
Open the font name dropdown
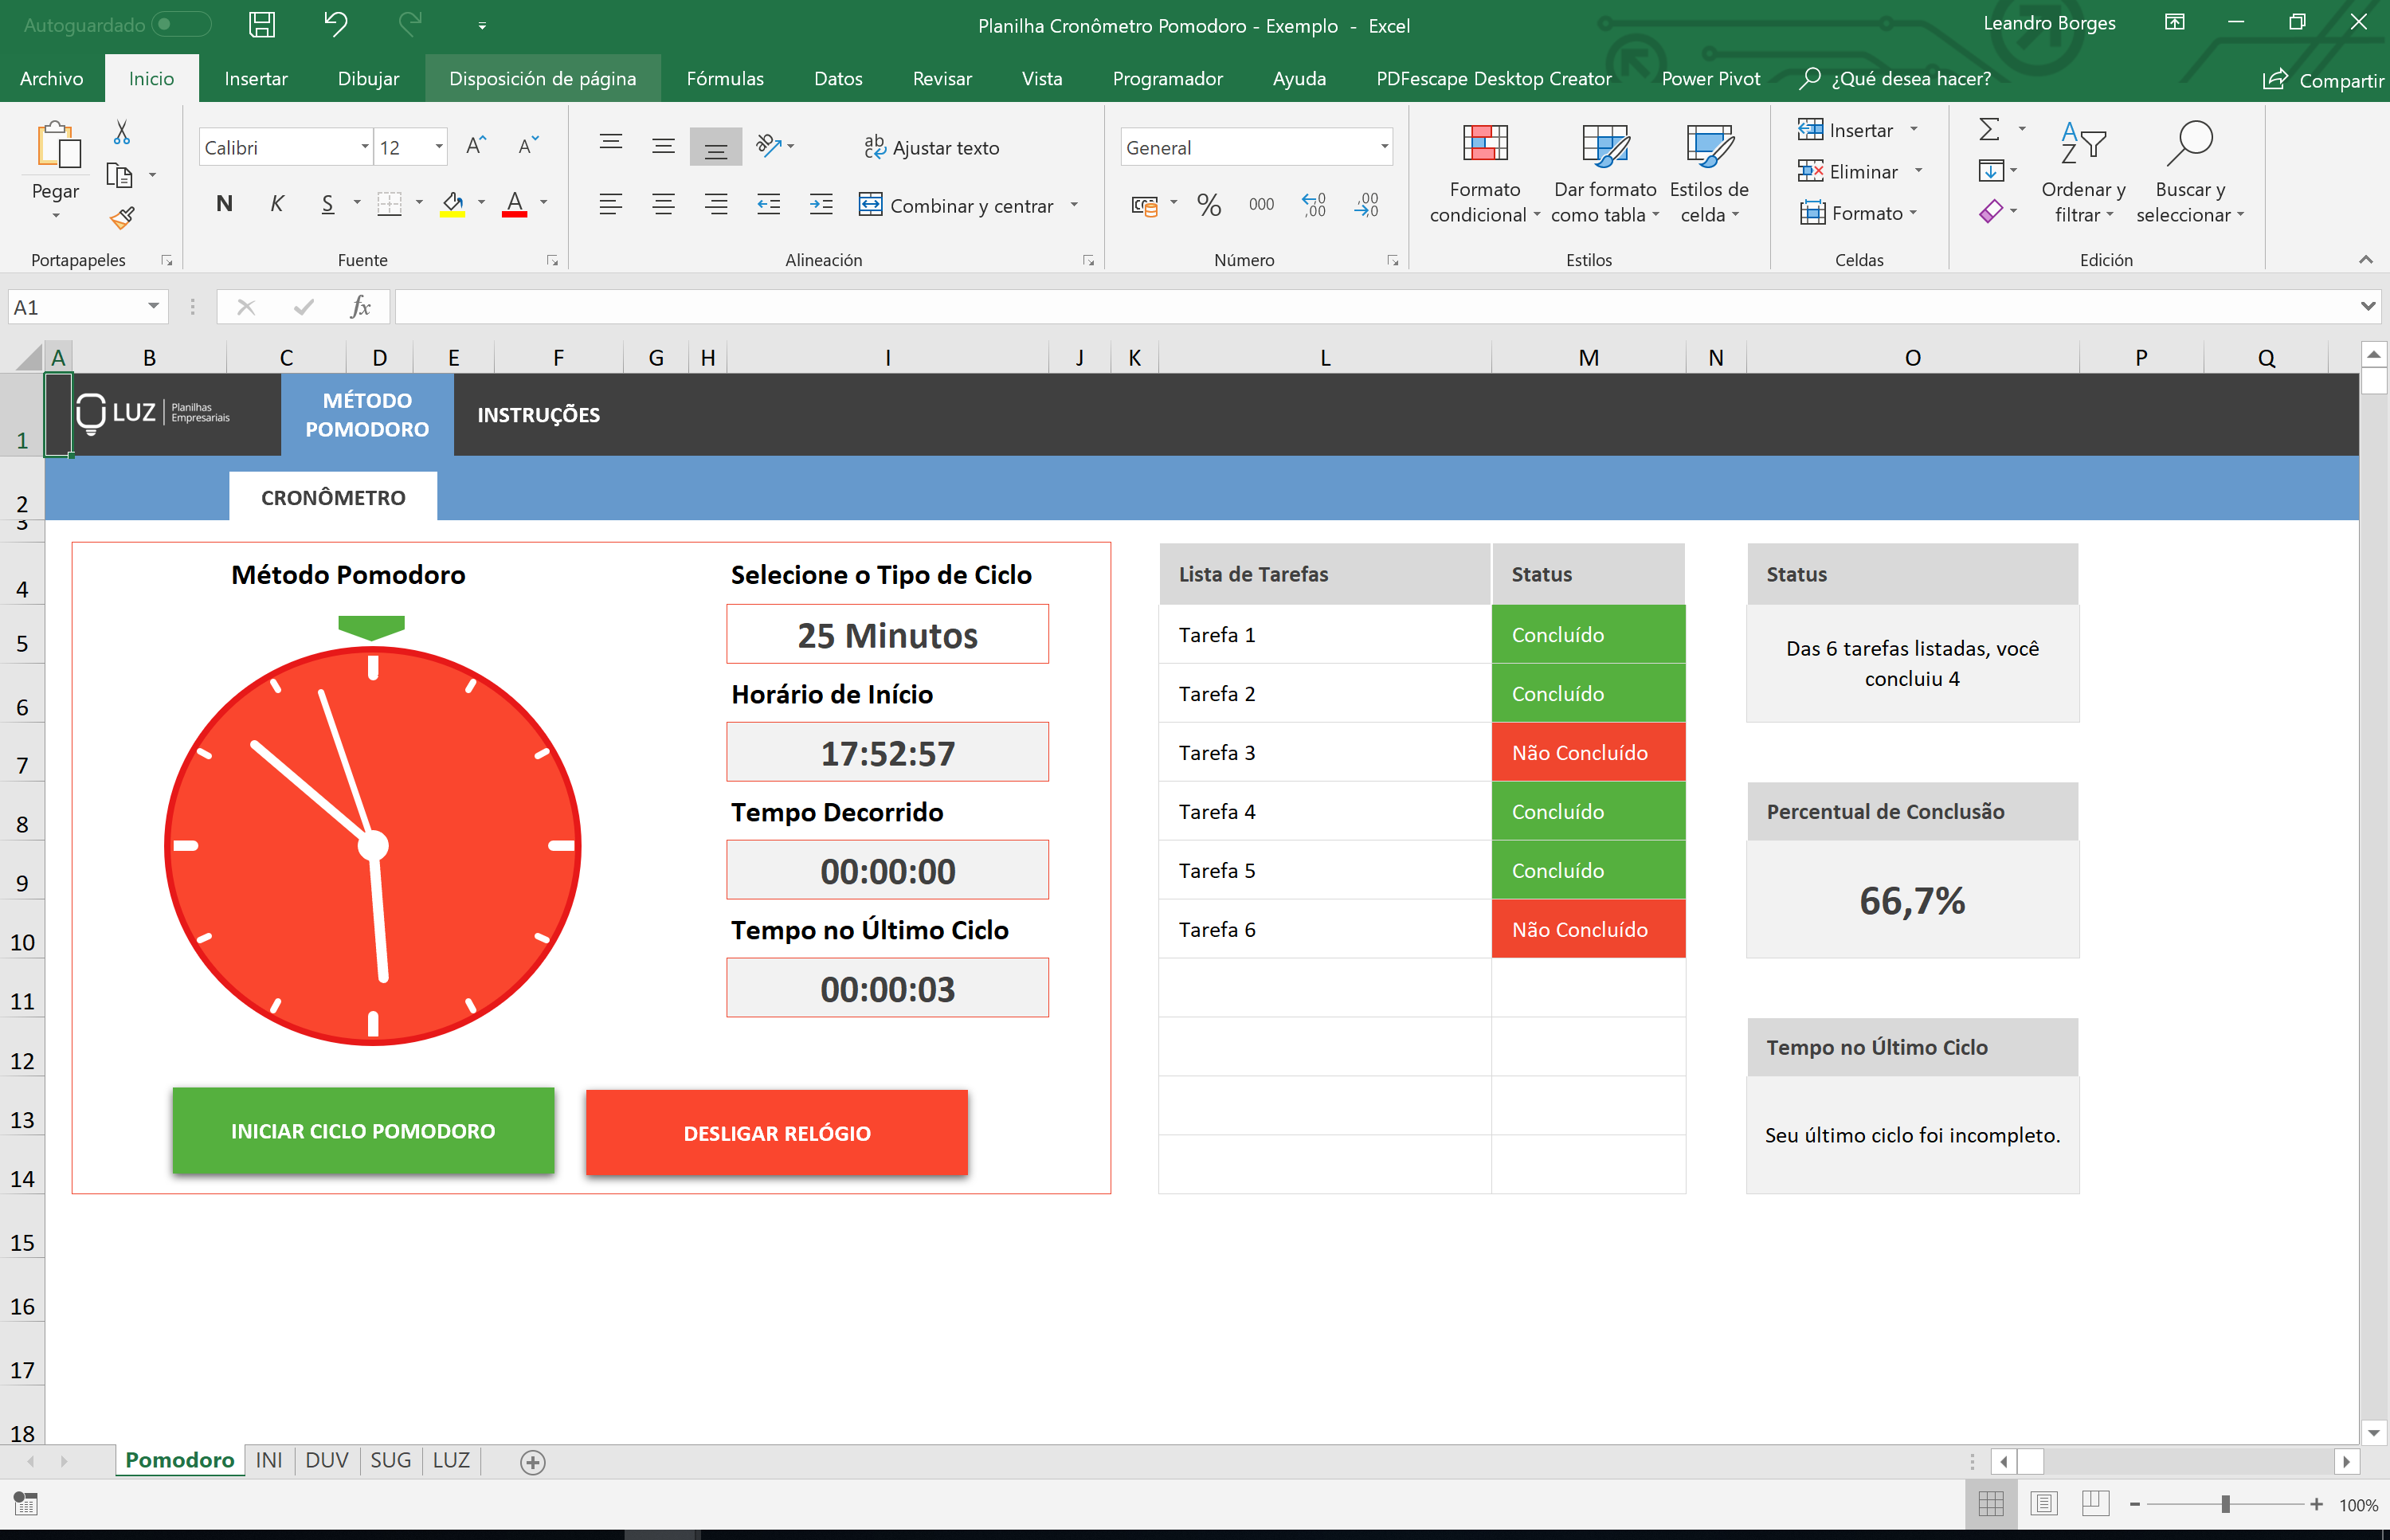365,146
